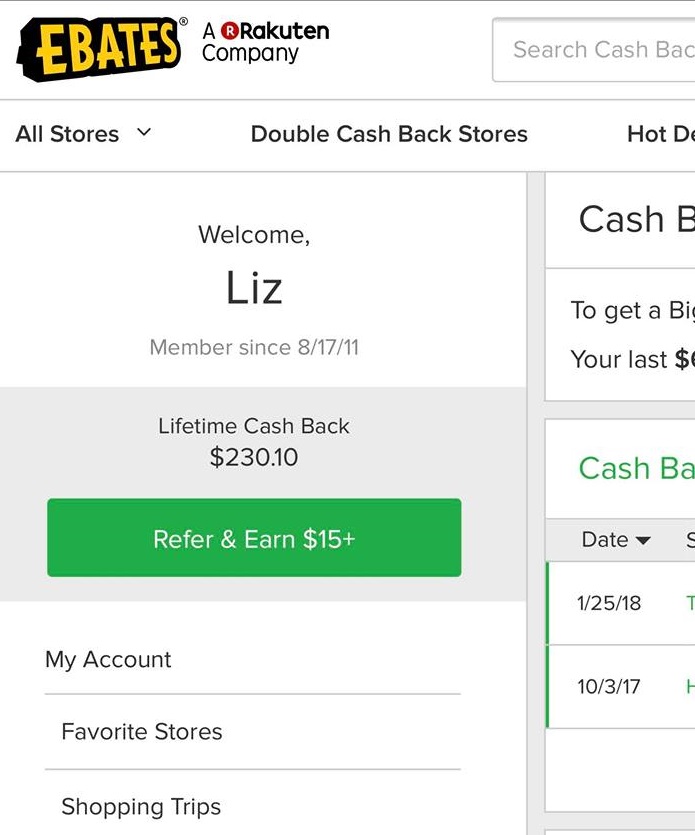Click the Lifetime Cash Back amount $230.10
This screenshot has width=695, height=835.
coord(254,457)
